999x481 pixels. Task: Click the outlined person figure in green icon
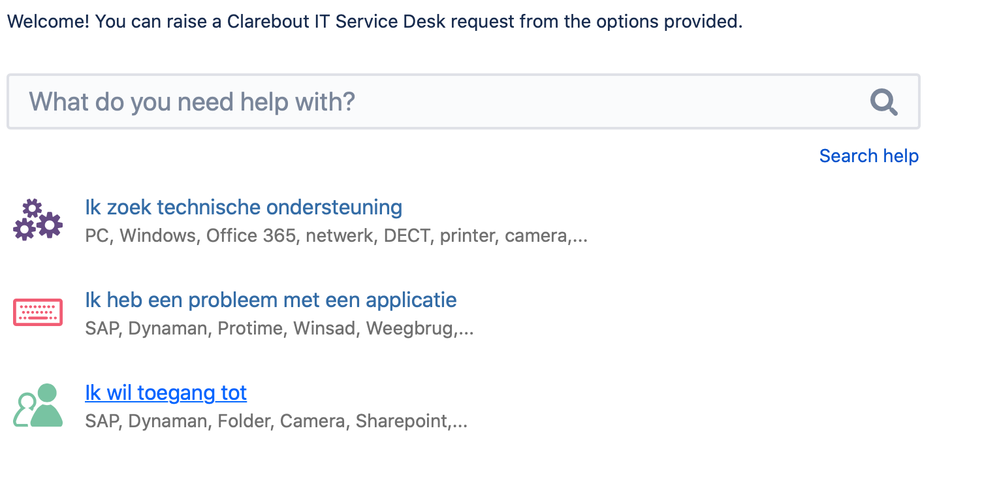pos(24,410)
